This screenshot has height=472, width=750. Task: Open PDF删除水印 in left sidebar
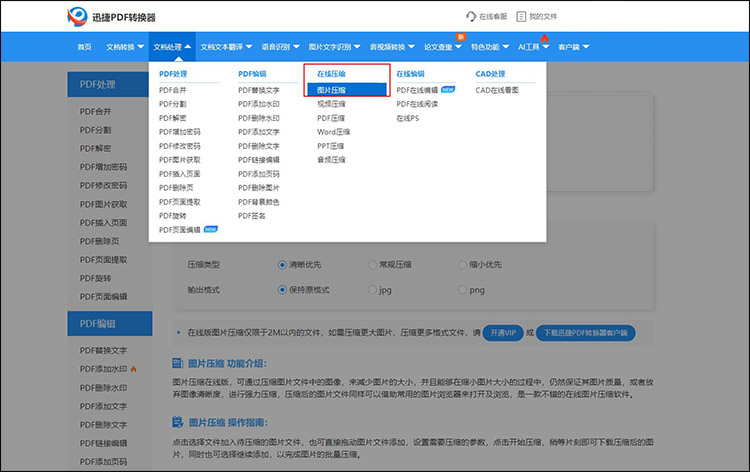point(103,387)
